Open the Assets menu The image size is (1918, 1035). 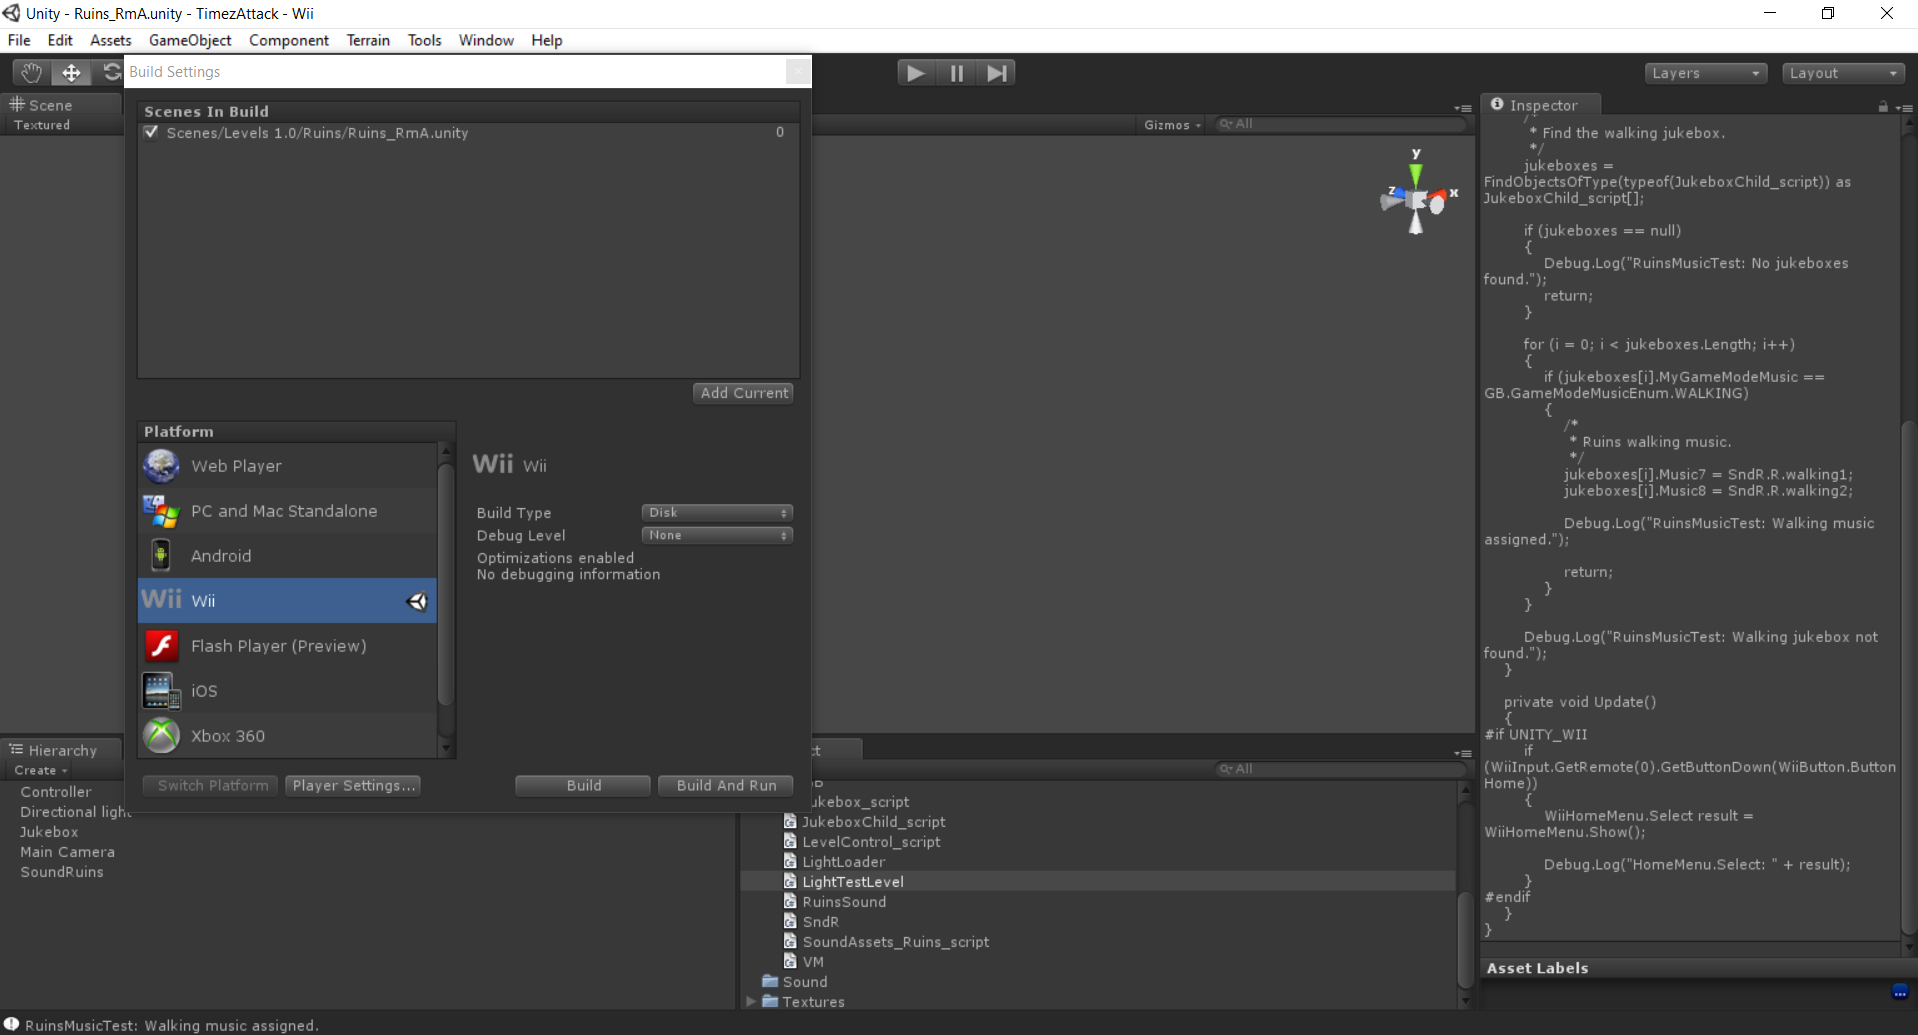coord(111,40)
